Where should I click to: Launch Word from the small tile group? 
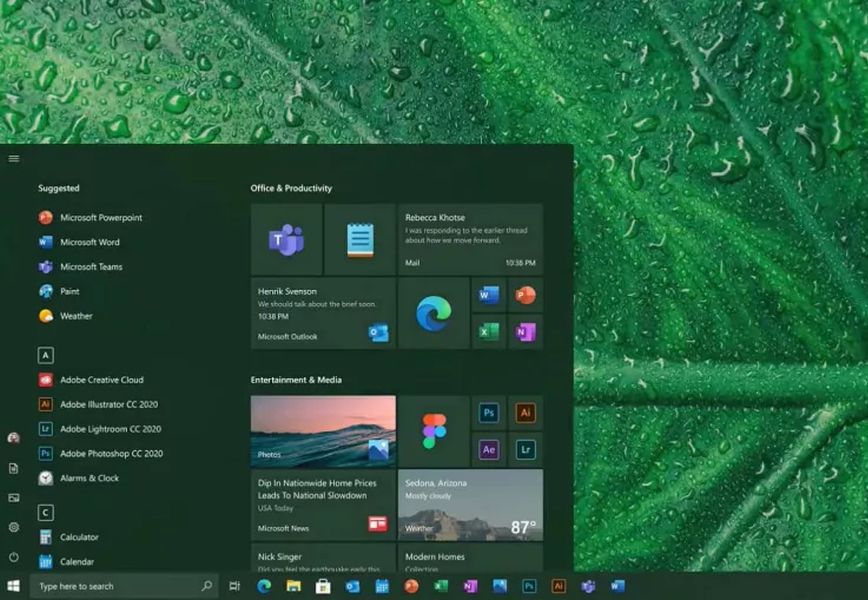point(488,295)
